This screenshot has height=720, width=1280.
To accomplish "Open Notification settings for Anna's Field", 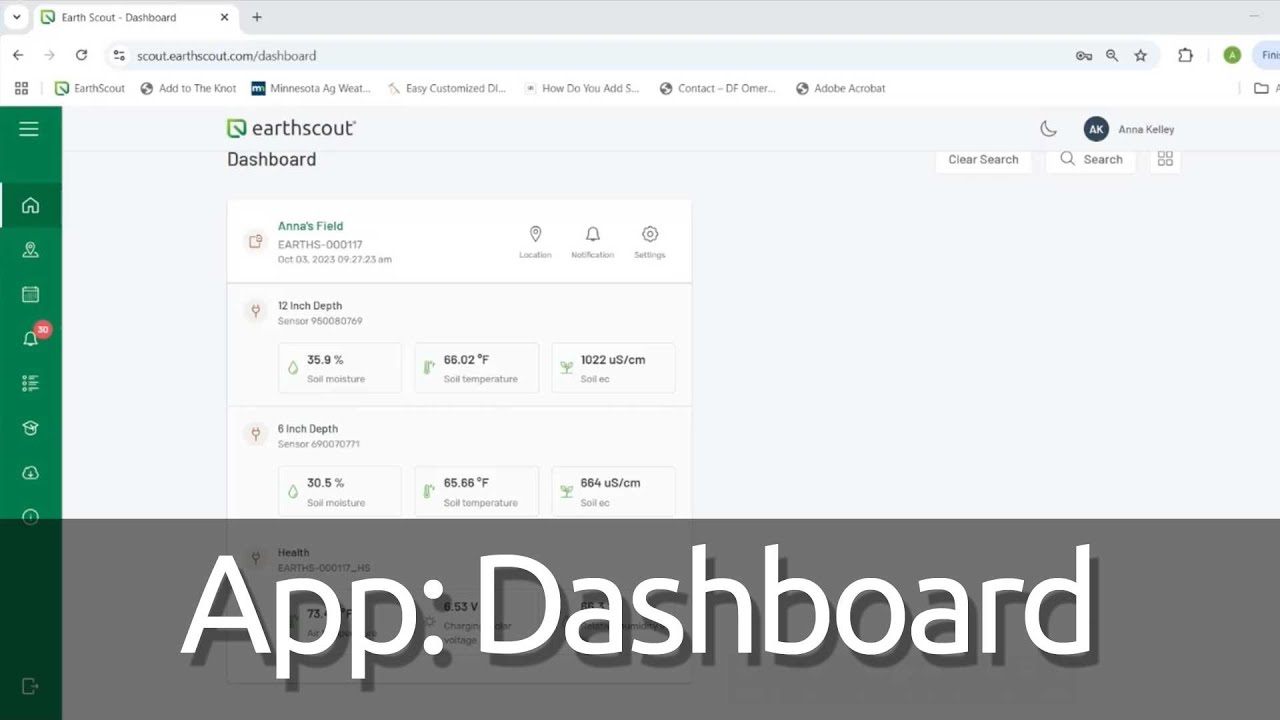I will [592, 241].
